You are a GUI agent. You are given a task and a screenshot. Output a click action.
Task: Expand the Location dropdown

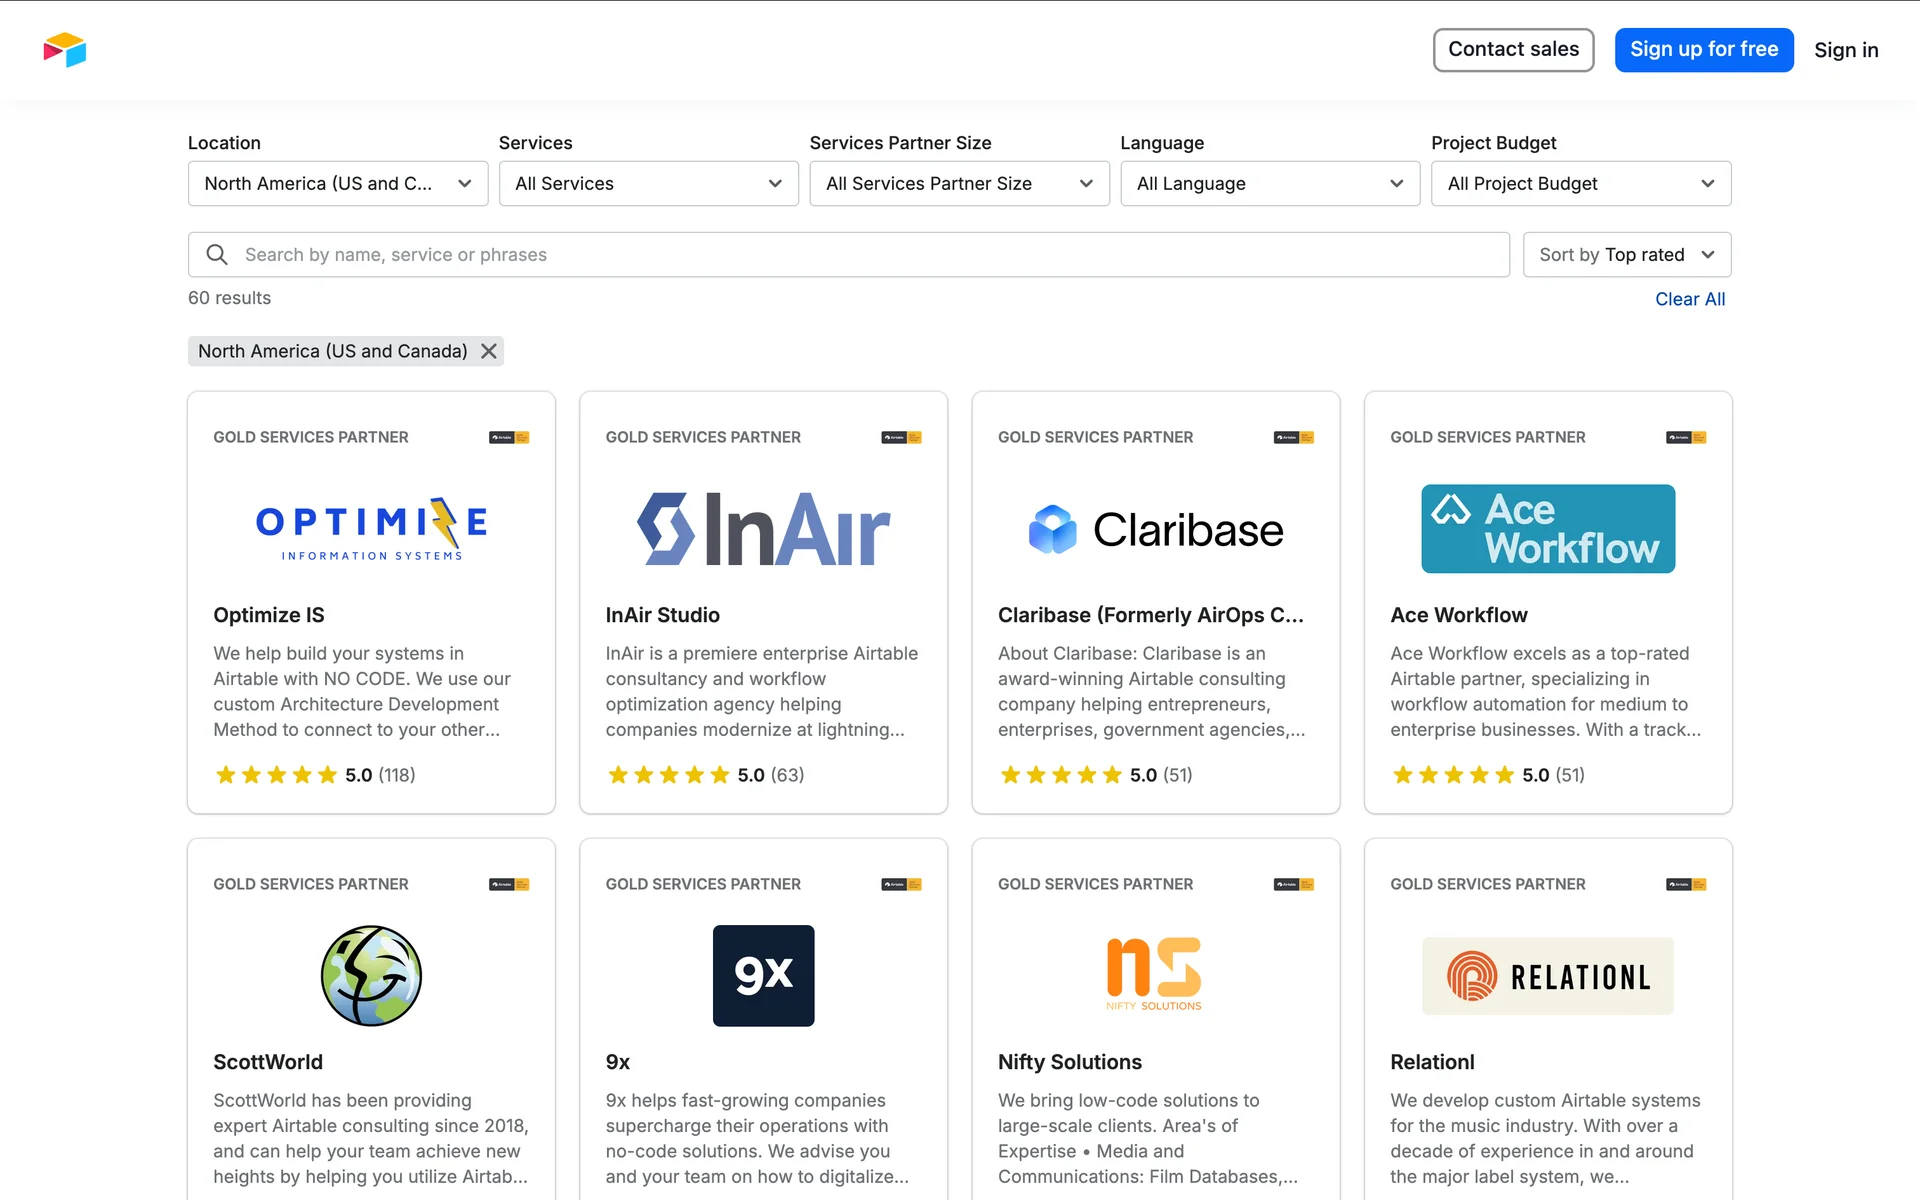(x=338, y=184)
